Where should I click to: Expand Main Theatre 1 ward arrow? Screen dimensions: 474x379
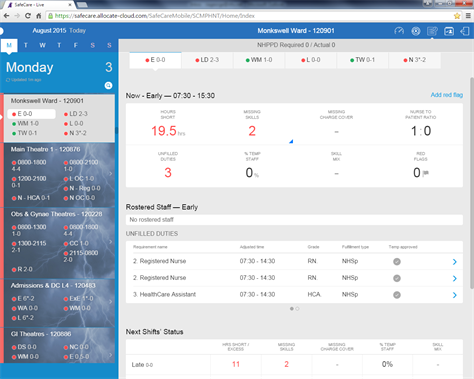coord(111,173)
